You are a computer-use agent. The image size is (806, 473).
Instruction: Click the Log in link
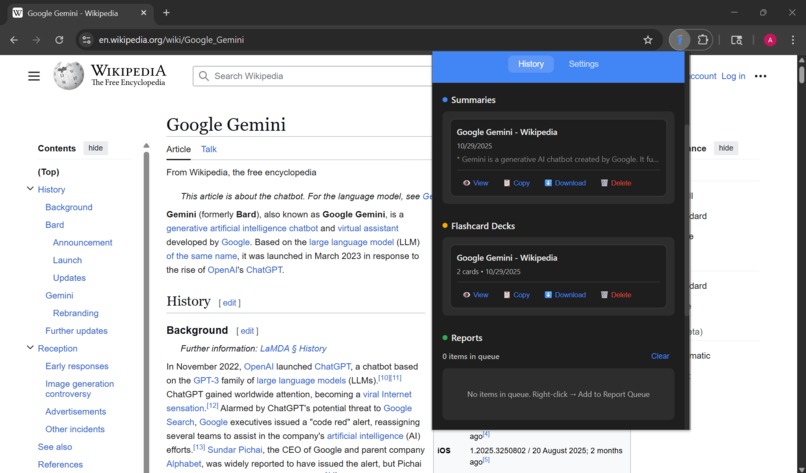733,76
